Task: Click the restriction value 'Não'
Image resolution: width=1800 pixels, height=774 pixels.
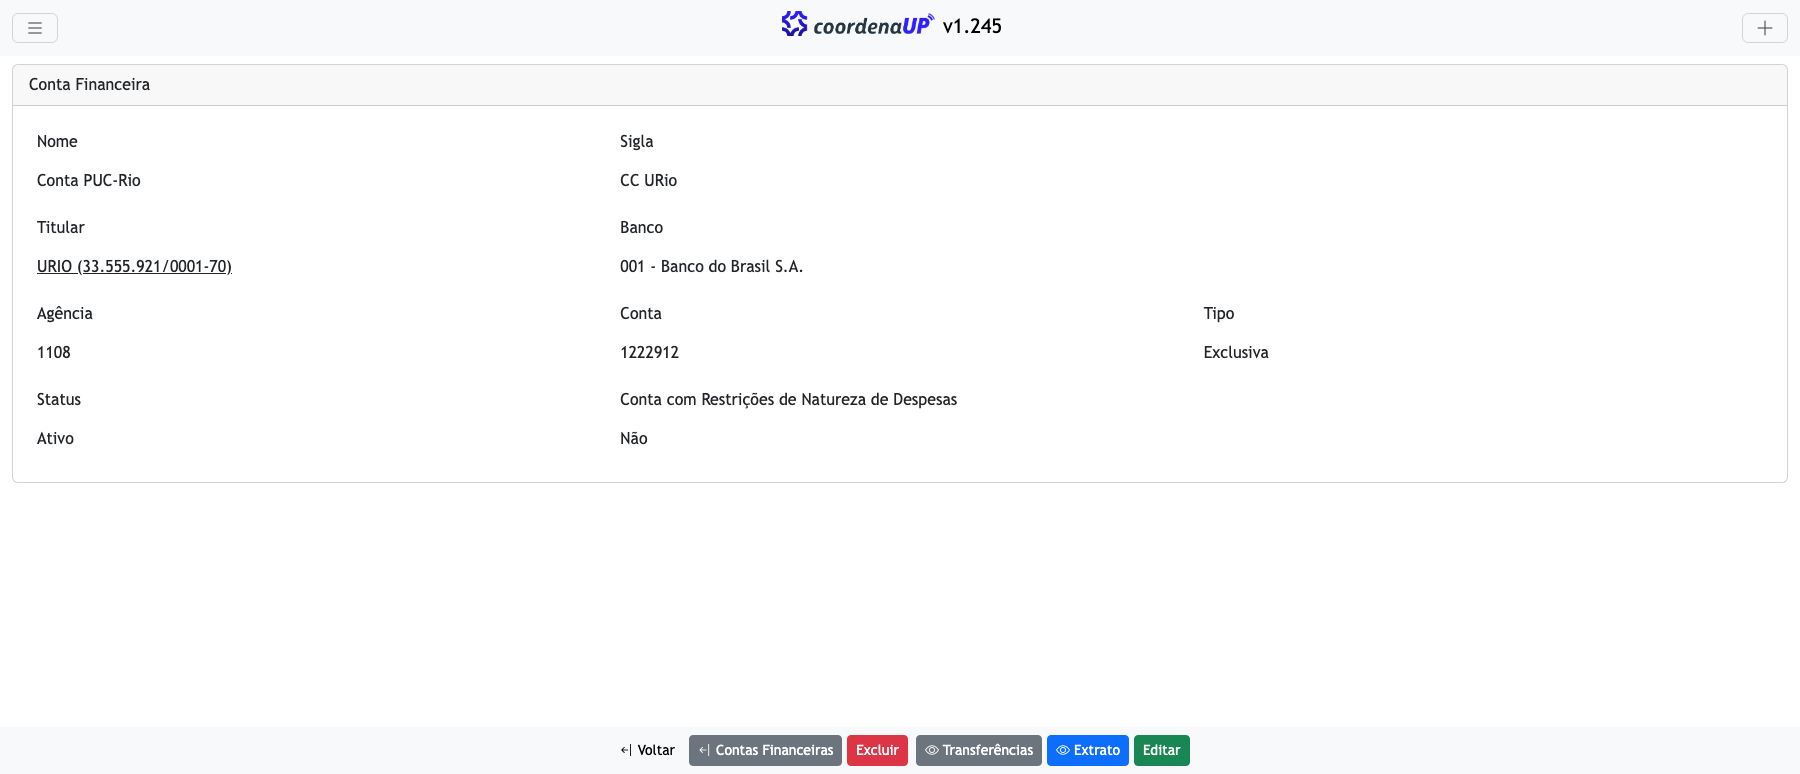Action: tap(634, 438)
